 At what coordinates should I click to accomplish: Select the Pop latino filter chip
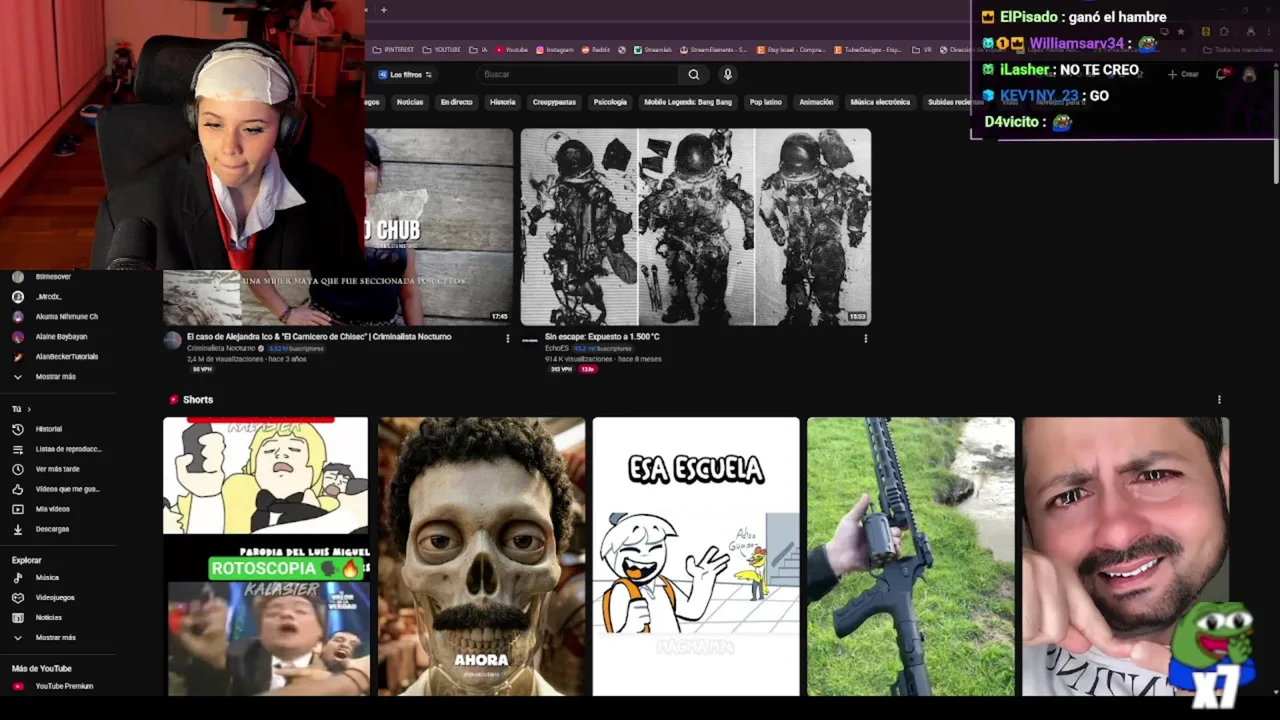(x=766, y=102)
